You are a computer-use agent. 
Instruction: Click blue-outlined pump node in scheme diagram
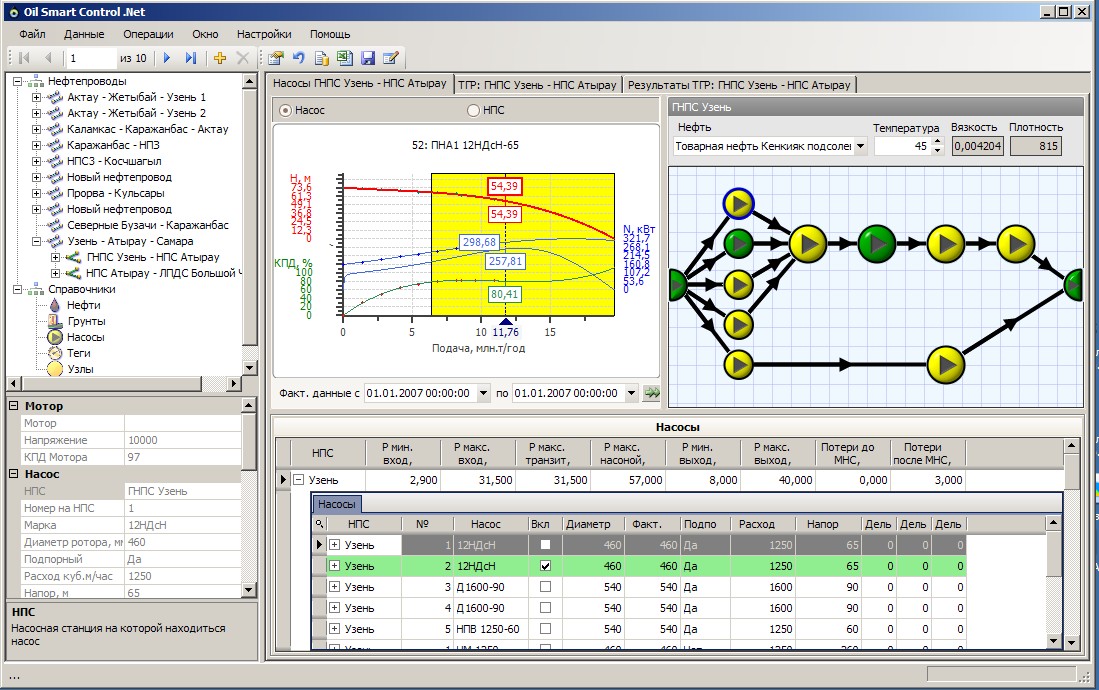point(737,204)
